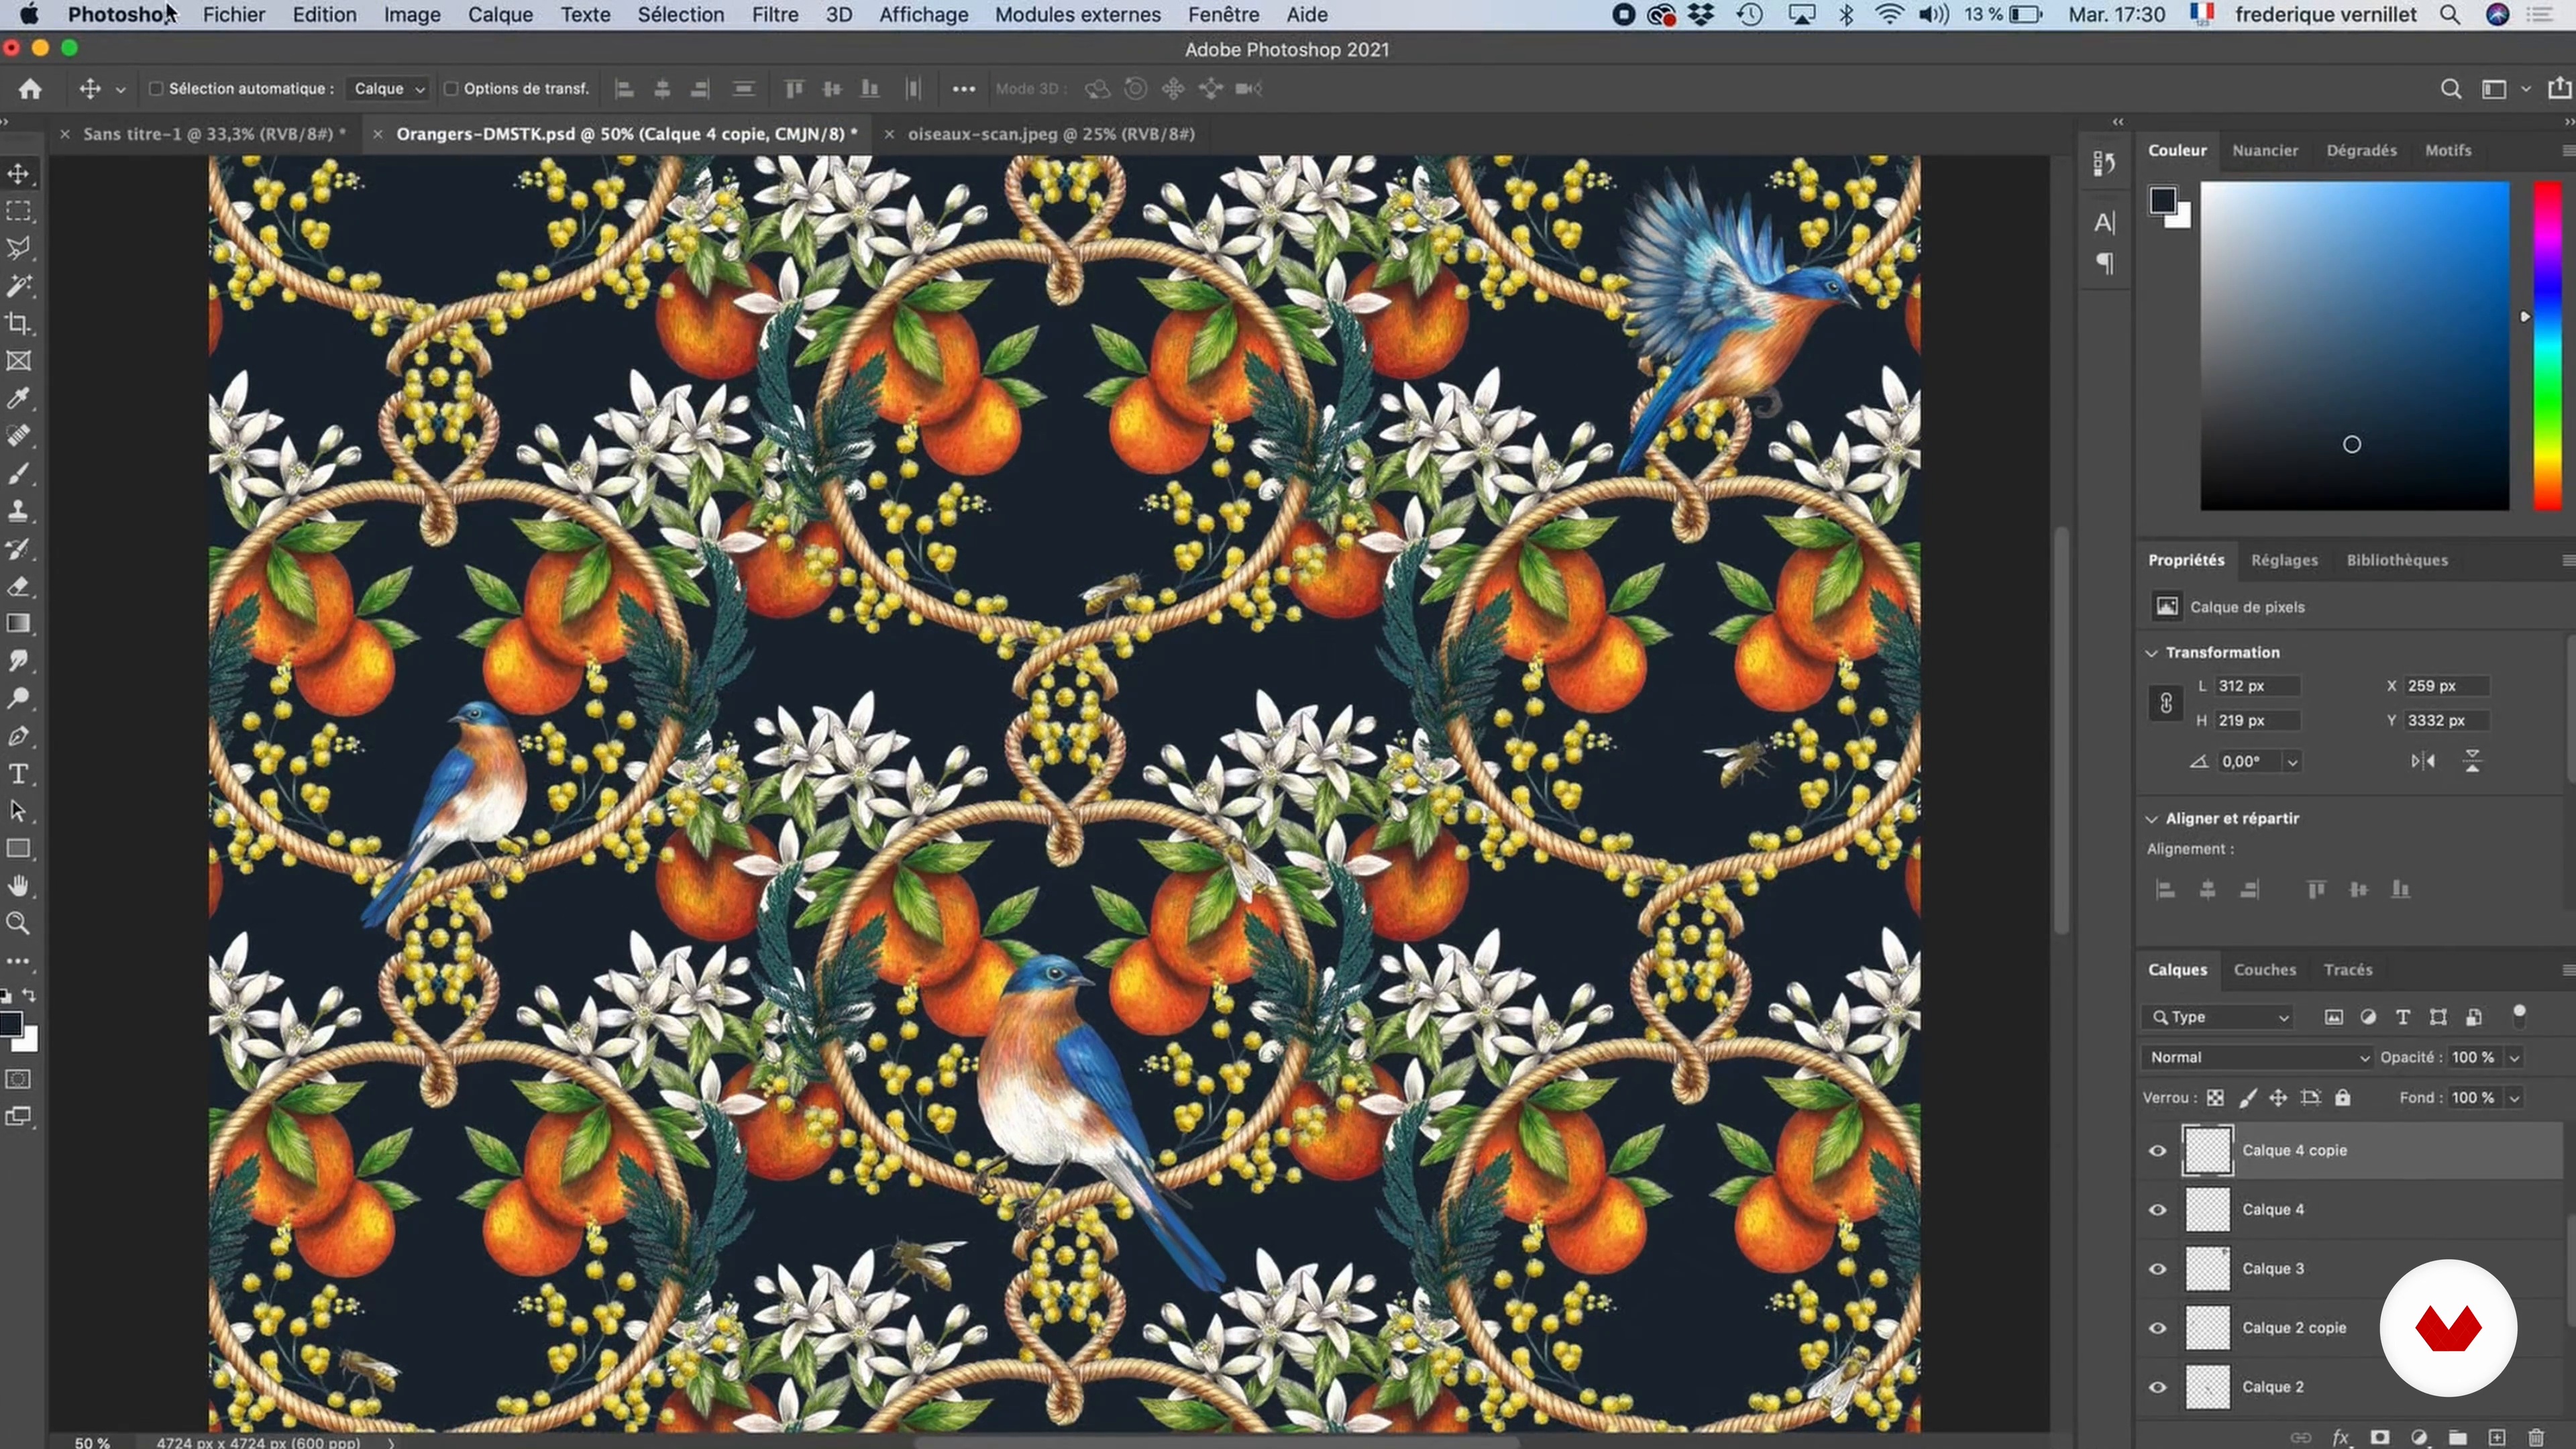2576x1449 pixels.
Task: Open the Tracés tab
Action: [2348, 969]
